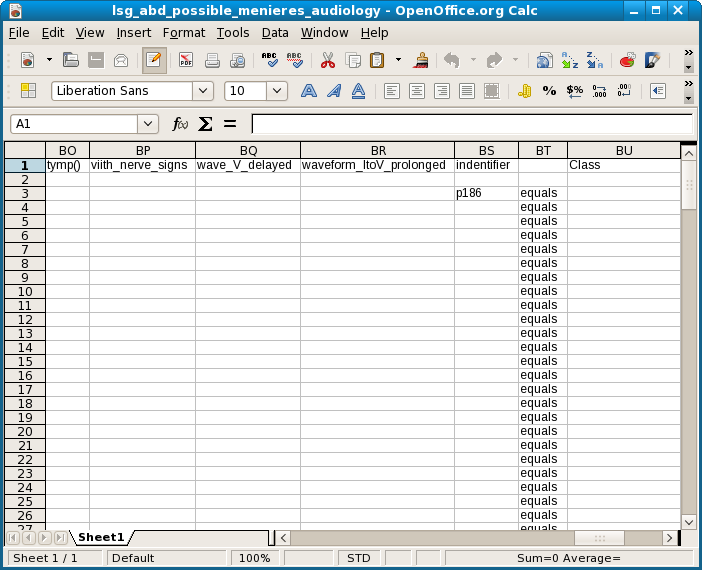The width and height of the screenshot is (702, 570).
Task: Expand the Name Box cell reference dropdown
Action: (x=149, y=124)
